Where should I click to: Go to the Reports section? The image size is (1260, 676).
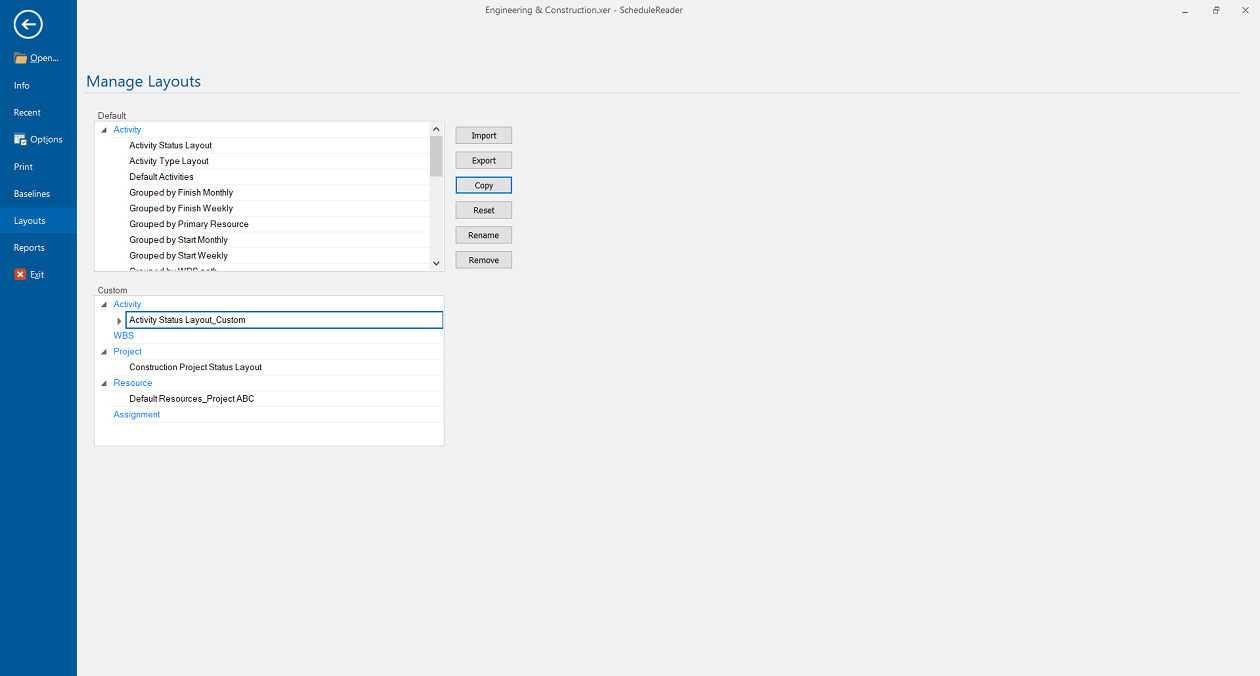coord(29,248)
